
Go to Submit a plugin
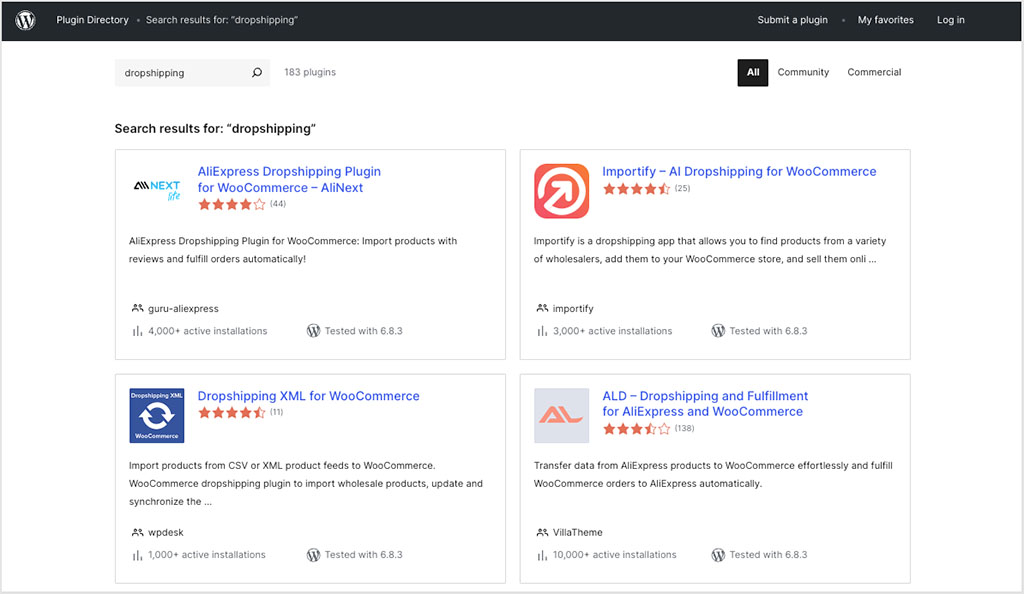point(792,20)
